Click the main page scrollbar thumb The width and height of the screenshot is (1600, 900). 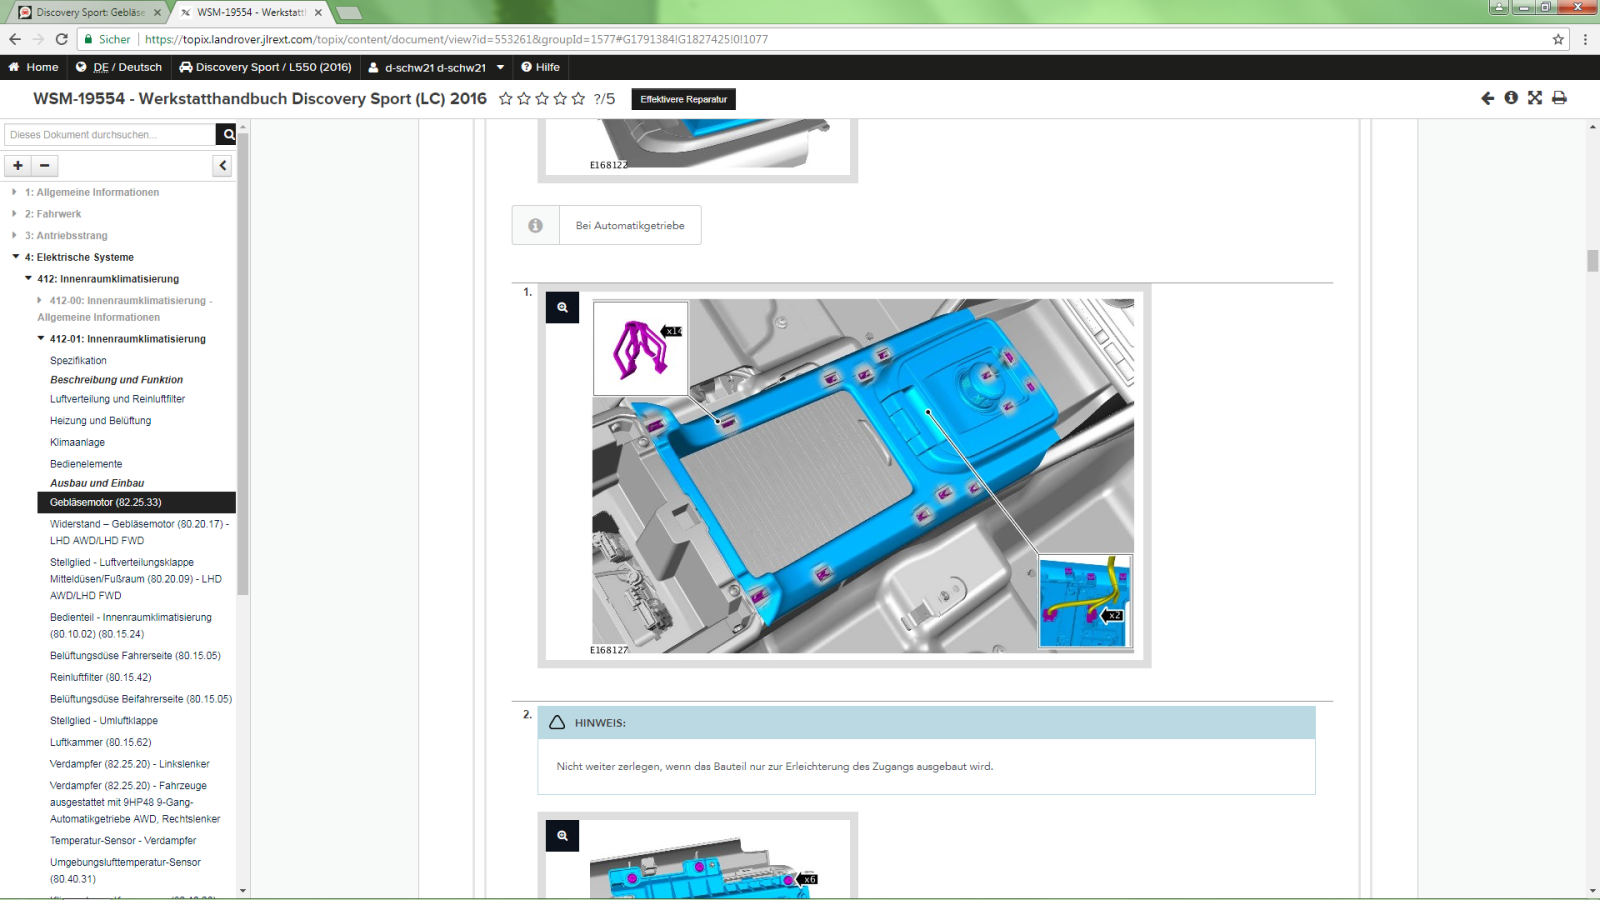[1592, 260]
